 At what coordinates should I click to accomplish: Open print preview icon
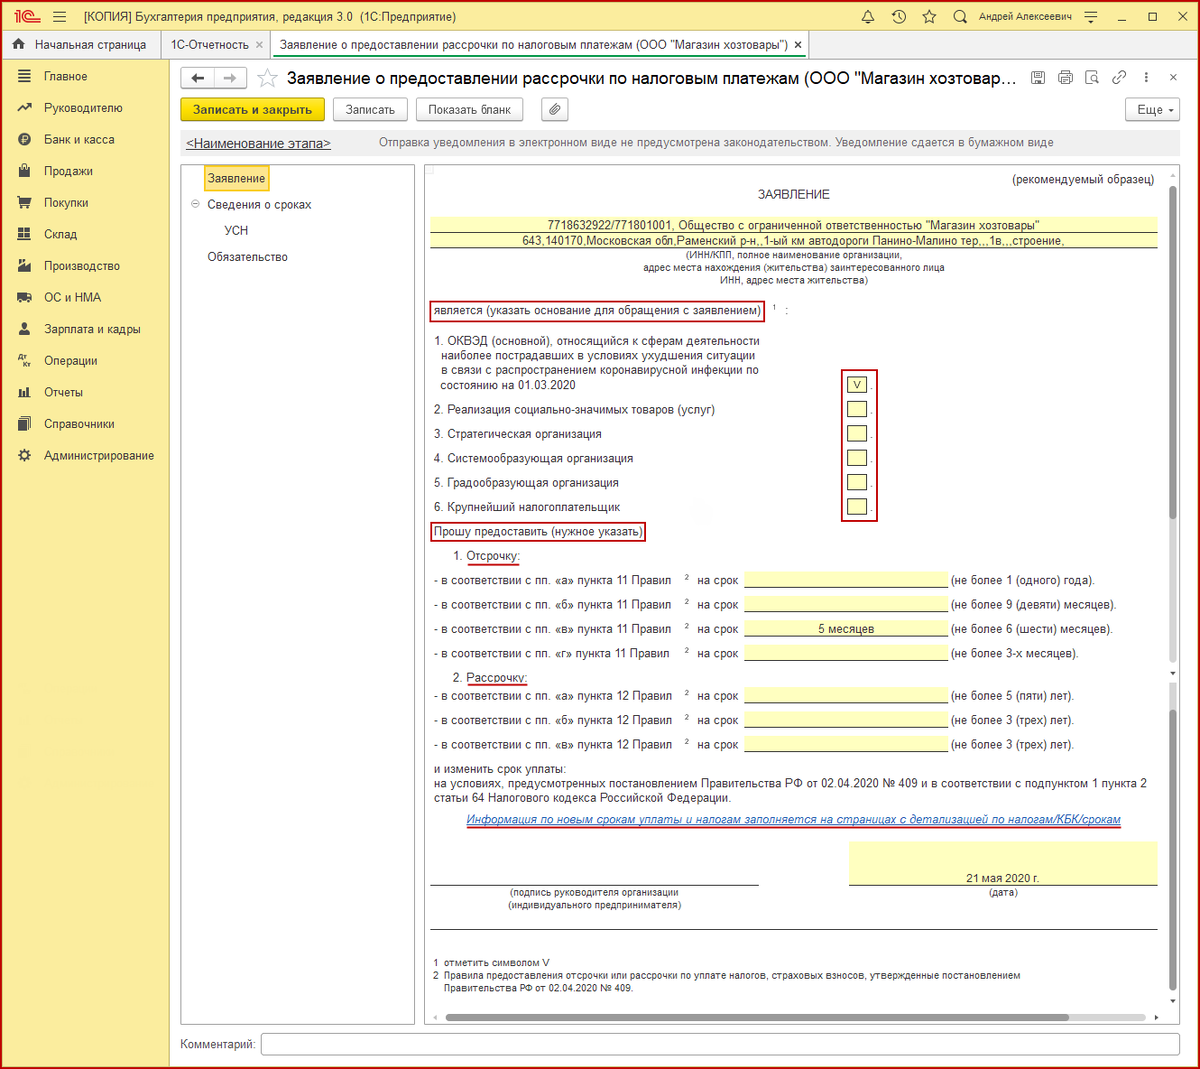point(1092,78)
